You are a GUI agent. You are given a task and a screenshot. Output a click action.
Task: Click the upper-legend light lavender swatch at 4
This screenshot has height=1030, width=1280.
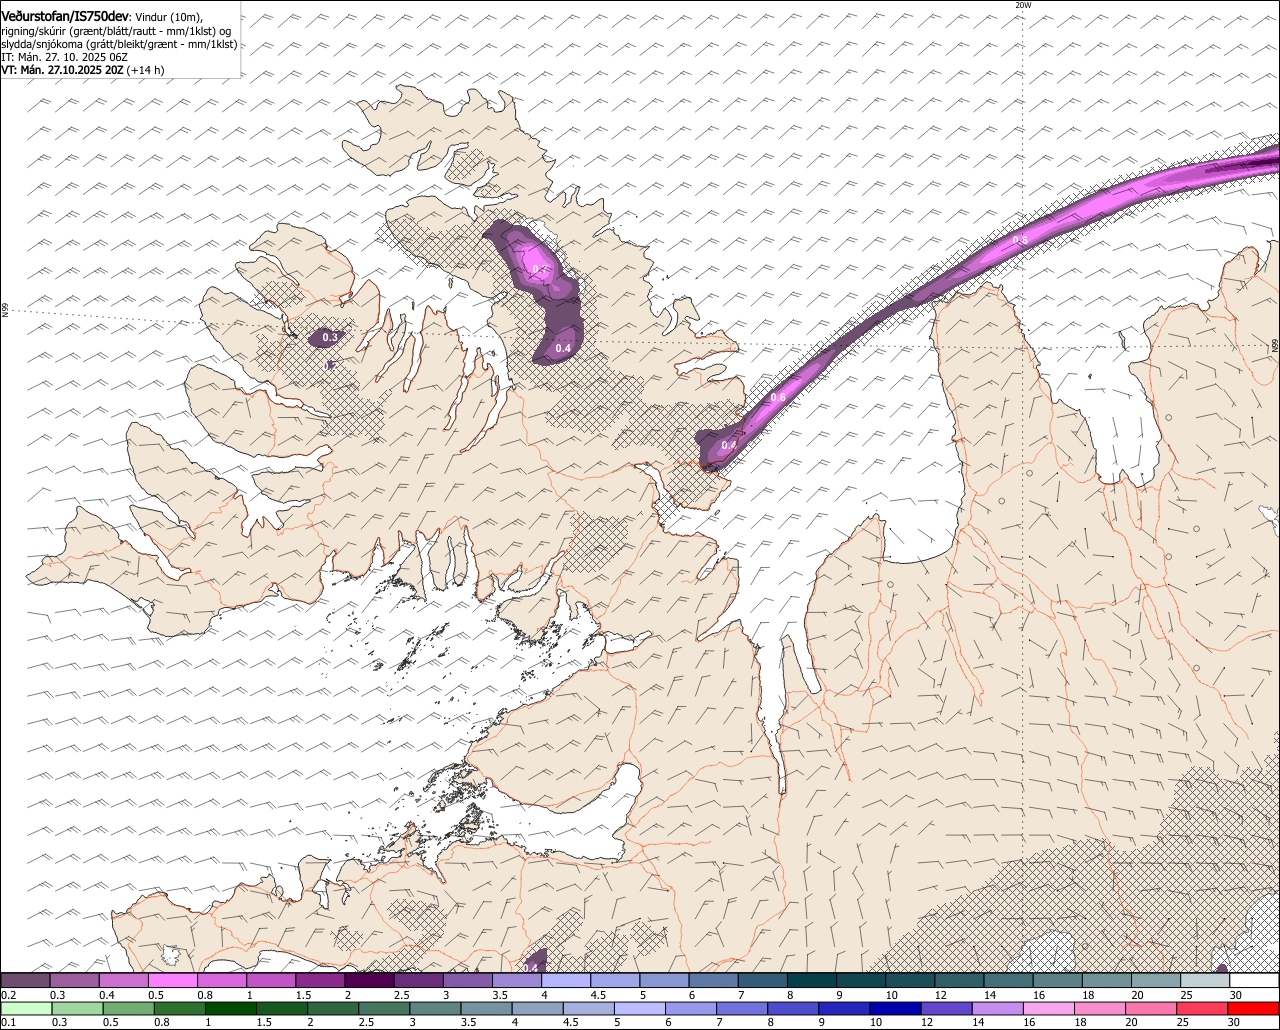click(x=566, y=980)
